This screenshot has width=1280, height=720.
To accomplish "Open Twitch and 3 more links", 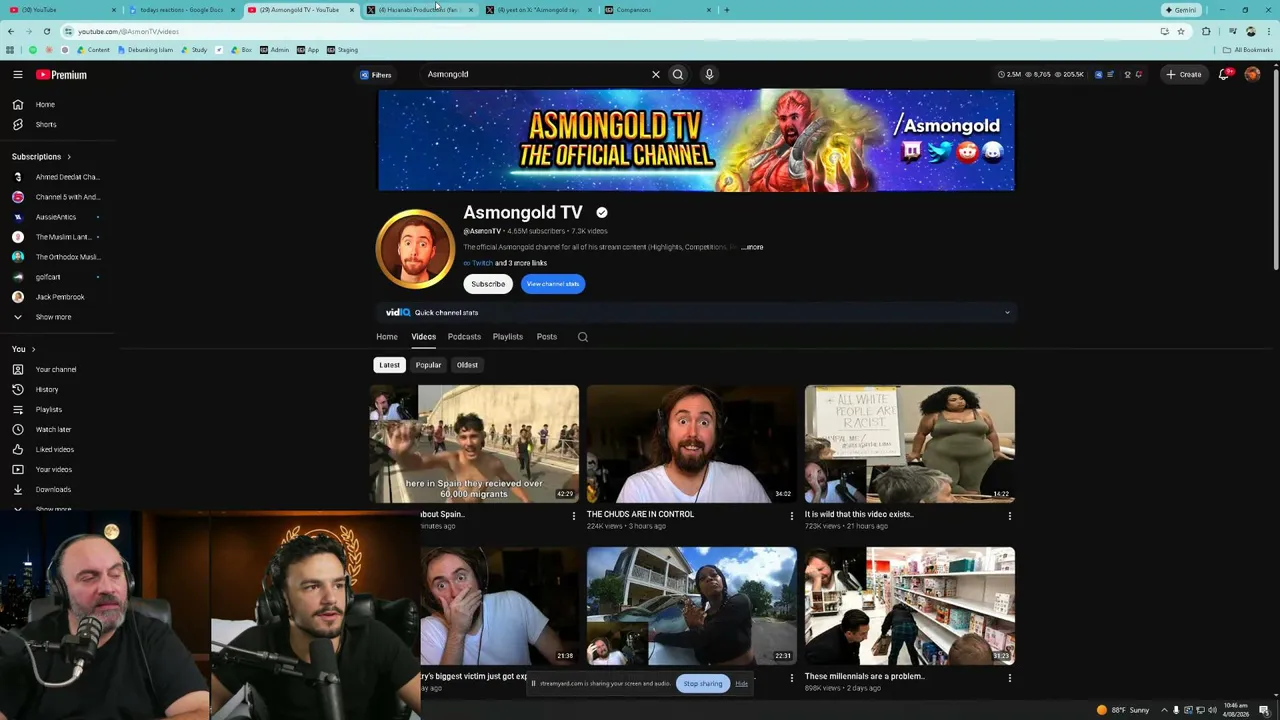I will tap(505, 263).
